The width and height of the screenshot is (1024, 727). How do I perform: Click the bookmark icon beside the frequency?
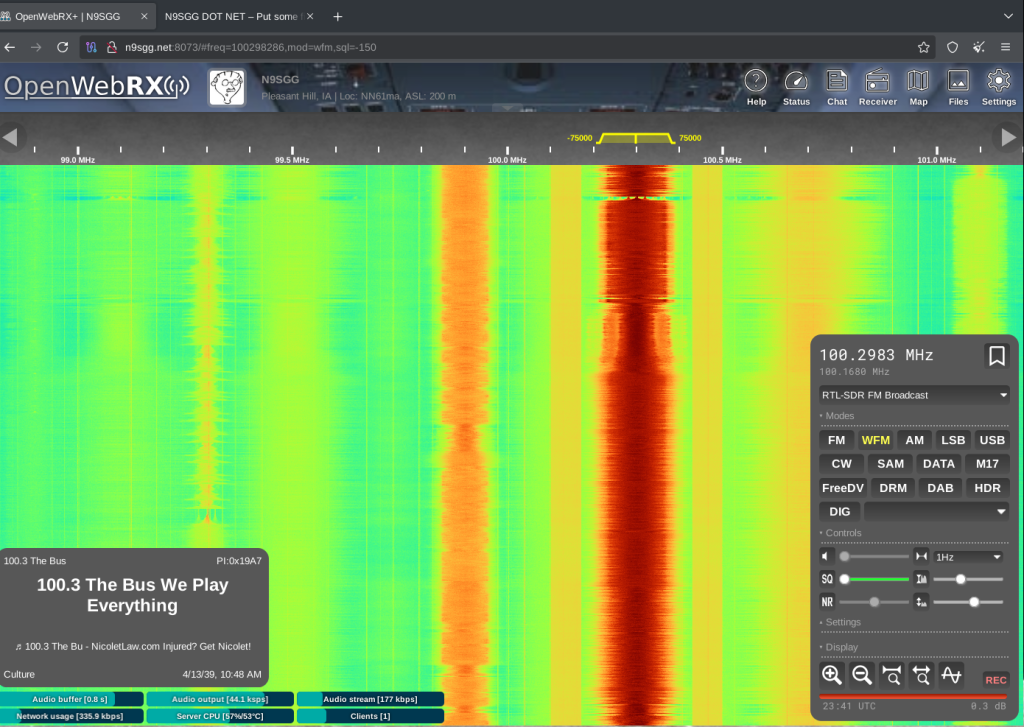[x=996, y=356]
